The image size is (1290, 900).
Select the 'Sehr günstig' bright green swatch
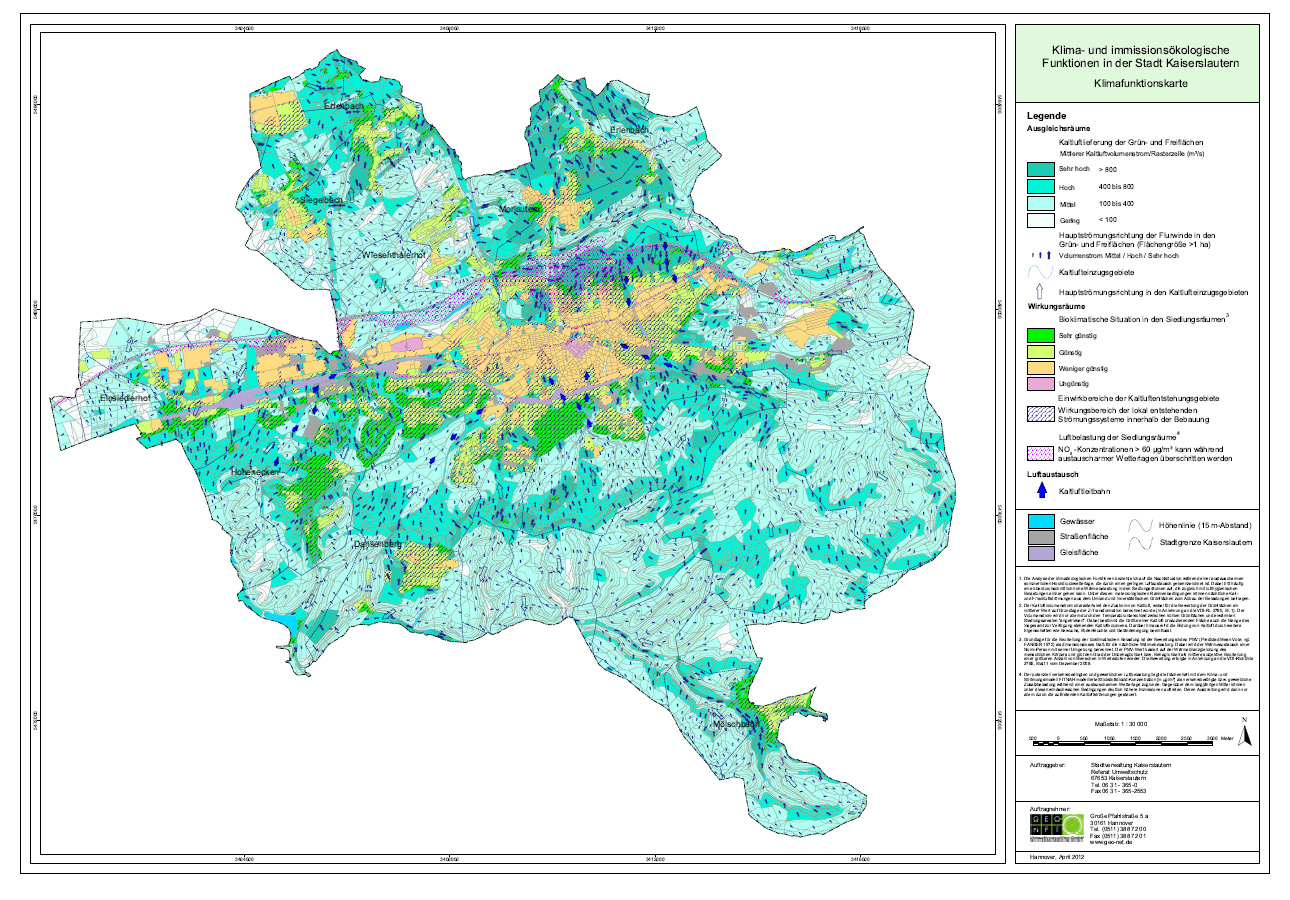point(1042,336)
